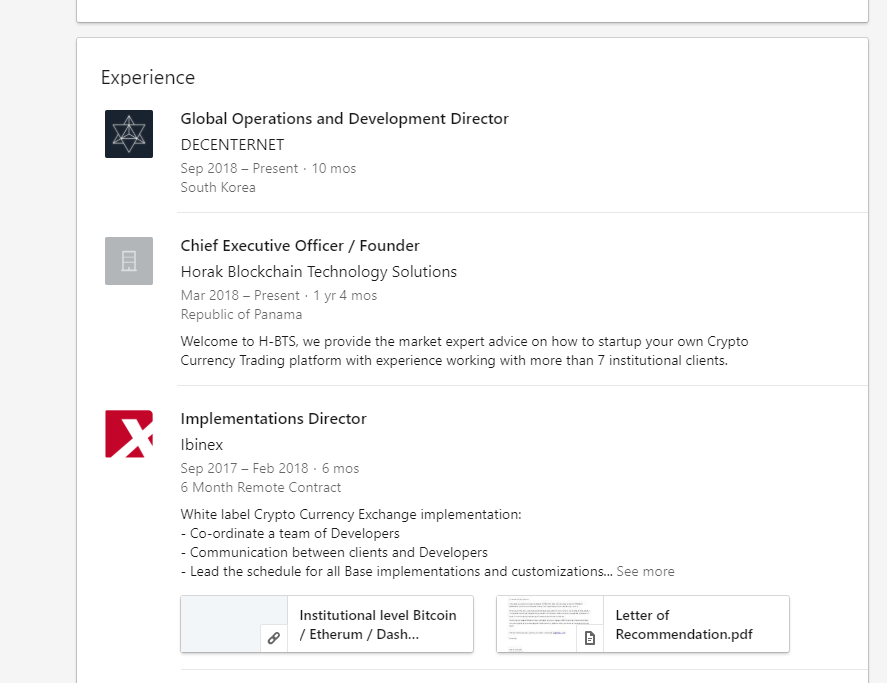The height and width of the screenshot is (683, 887).
Task: Click the Horak Blockchain placeholder building icon
Action: [x=129, y=261]
